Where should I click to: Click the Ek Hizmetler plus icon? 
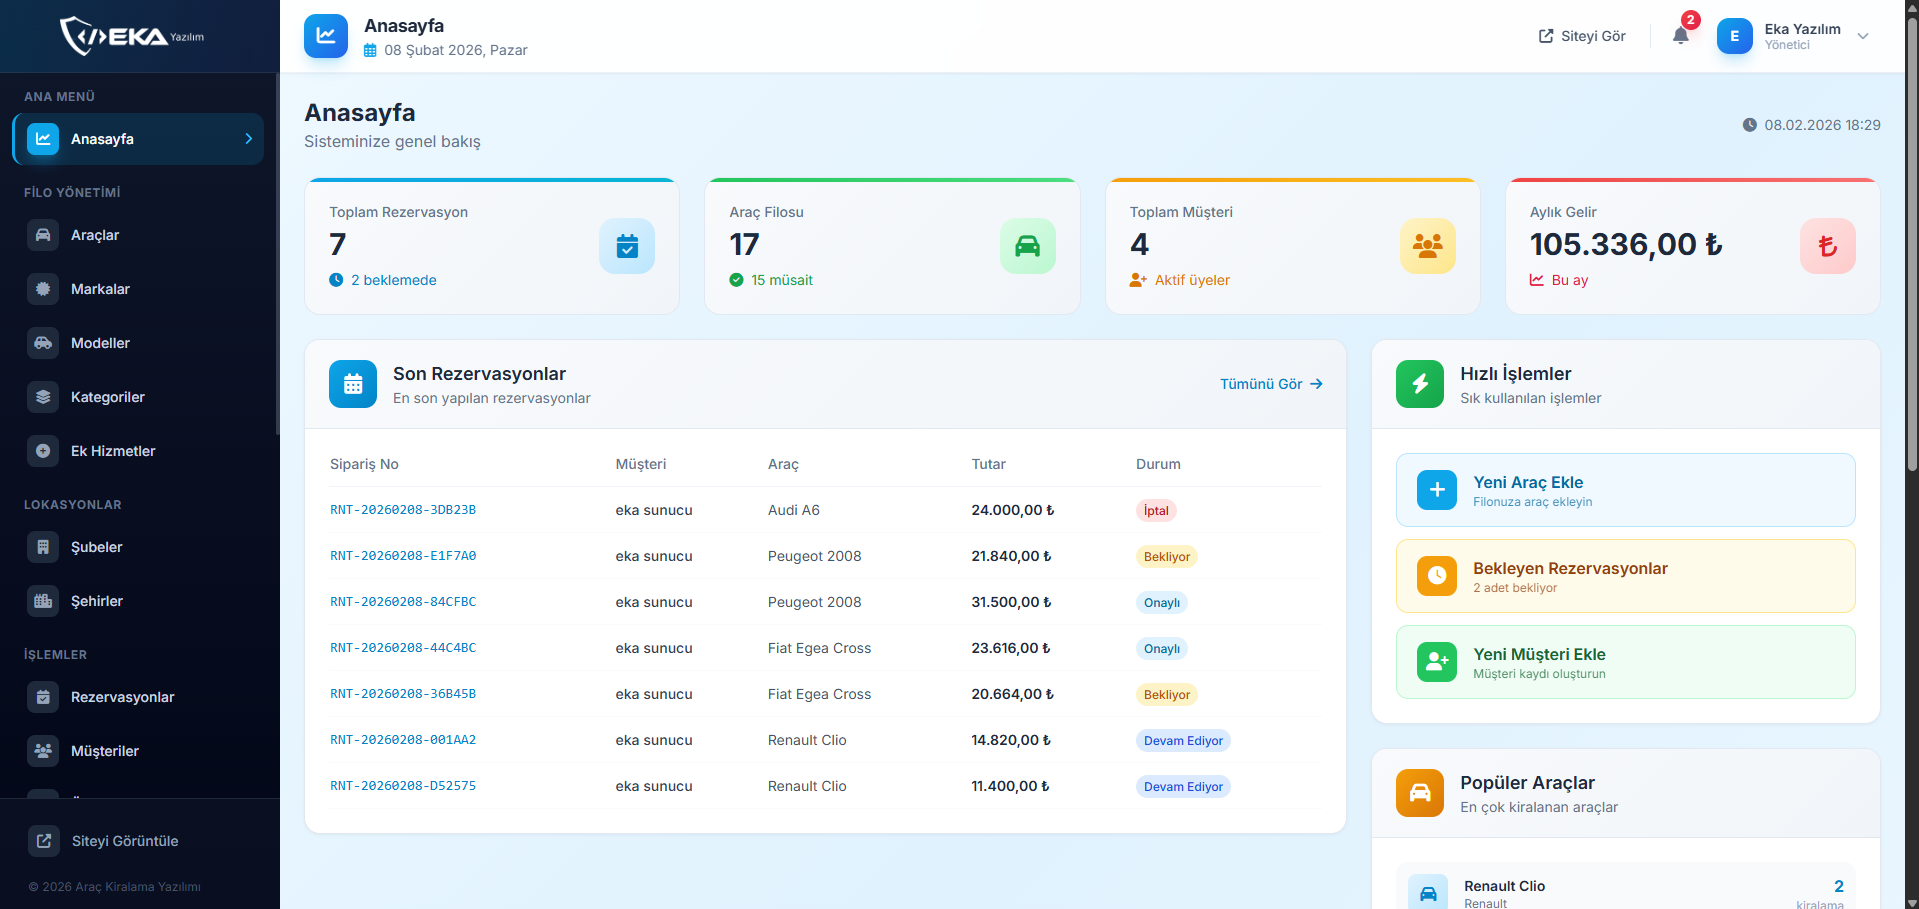43,451
